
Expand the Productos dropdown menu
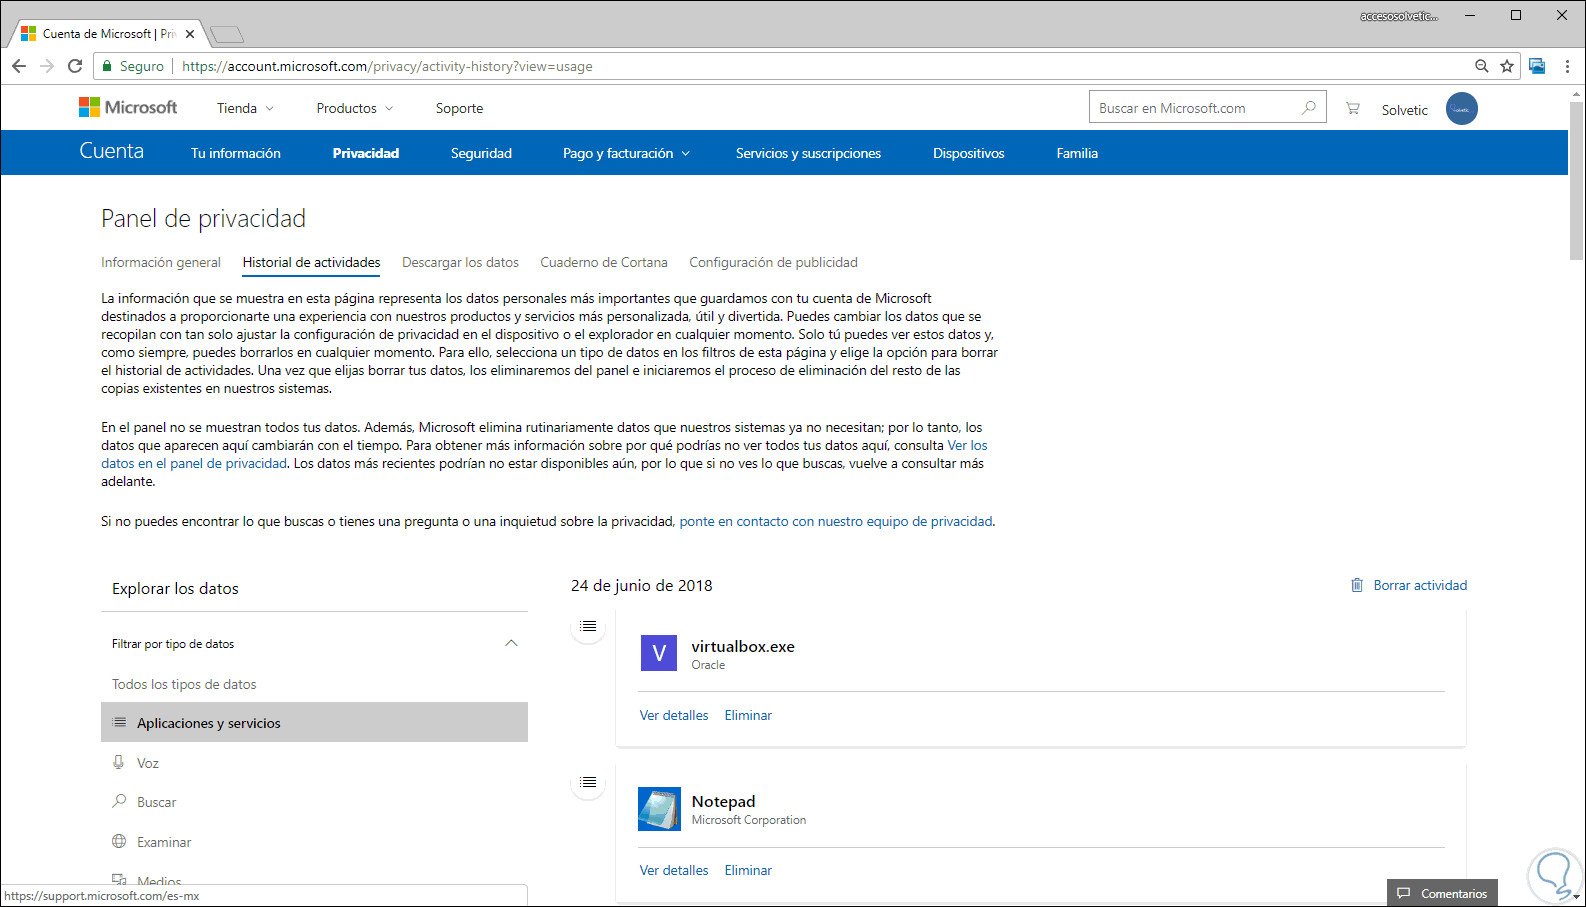(x=355, y=108)
